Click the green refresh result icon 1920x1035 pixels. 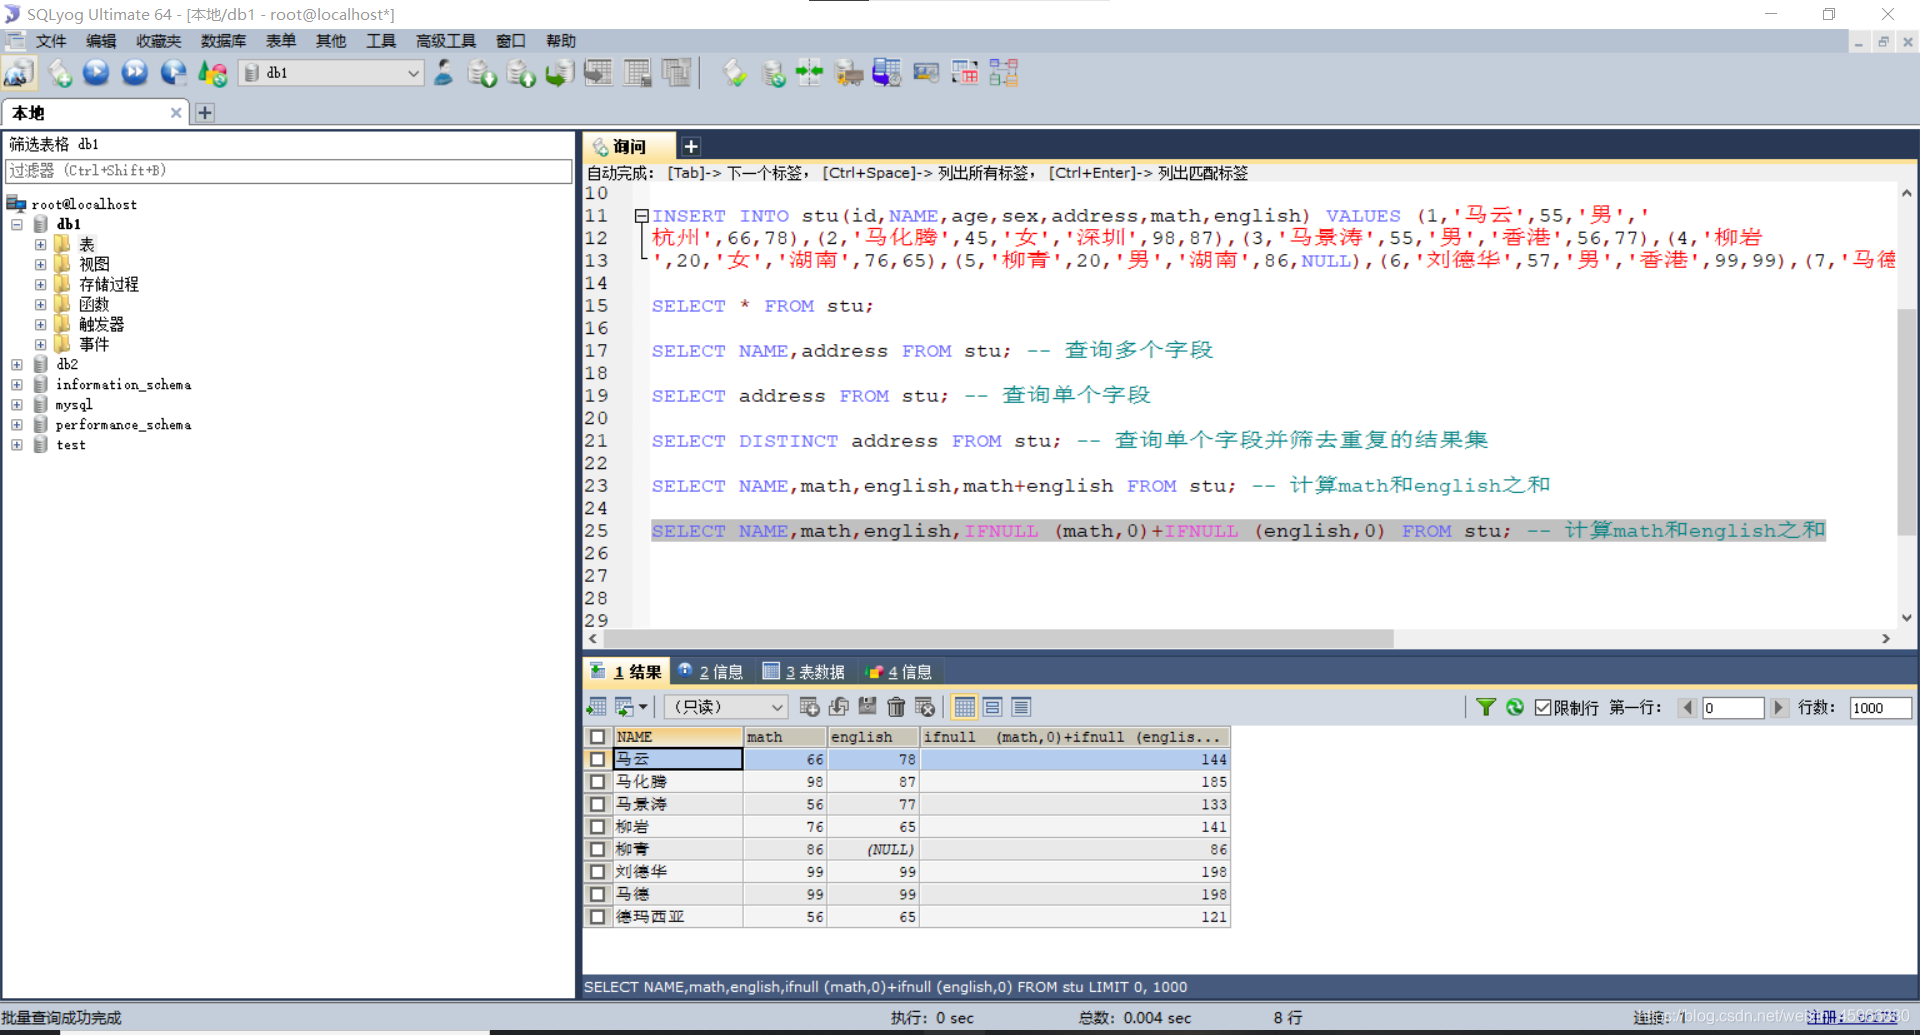(1515, 707)
